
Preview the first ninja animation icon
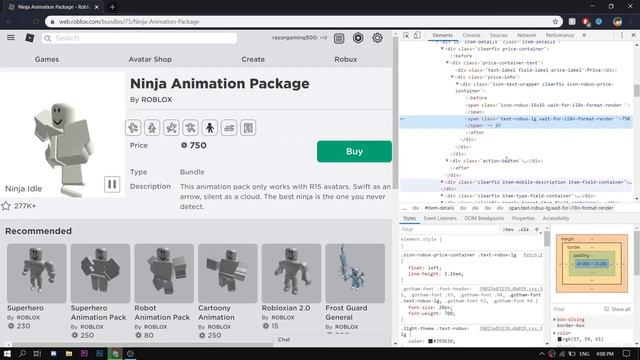pyautogui.click(x=133, y=128)
